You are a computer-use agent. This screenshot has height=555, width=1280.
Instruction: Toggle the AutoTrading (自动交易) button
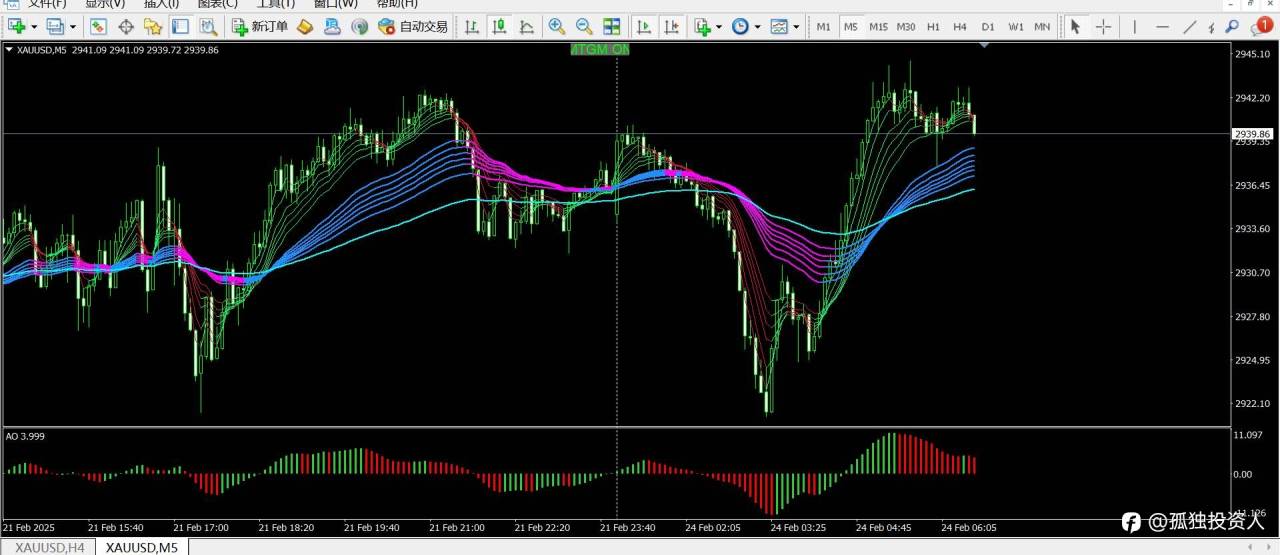pyautogui.click(x=413, y=27)
